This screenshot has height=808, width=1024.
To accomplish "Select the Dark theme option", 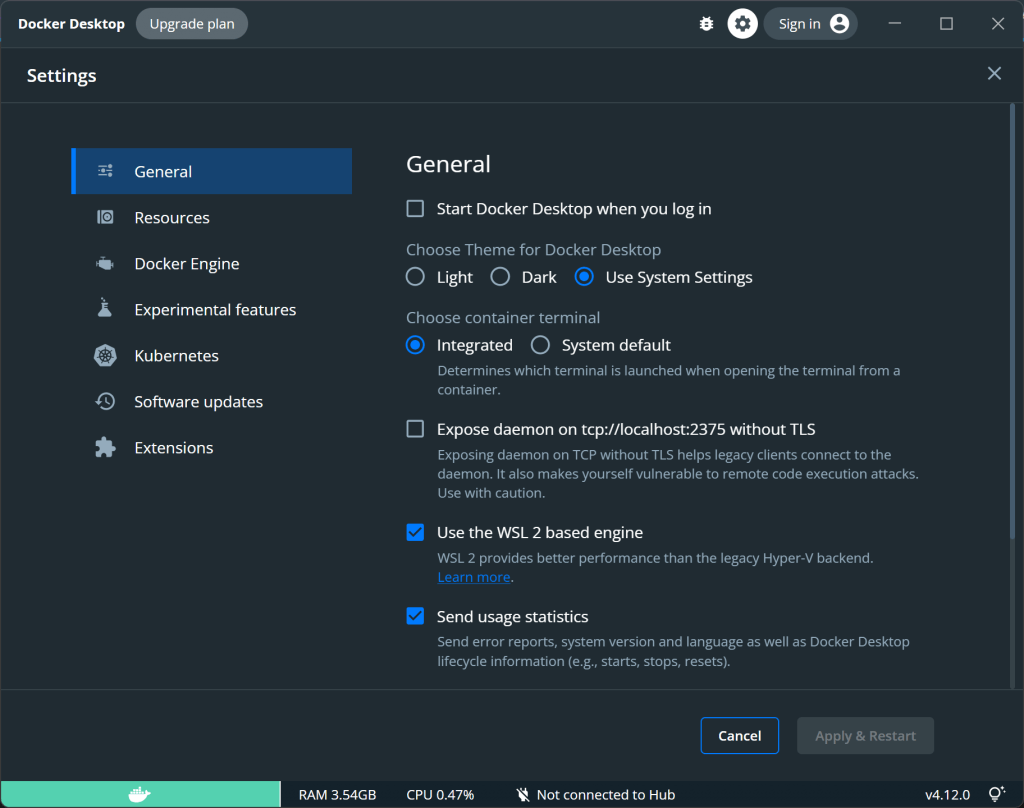I will pyautogui.click(x=500, y=276).
